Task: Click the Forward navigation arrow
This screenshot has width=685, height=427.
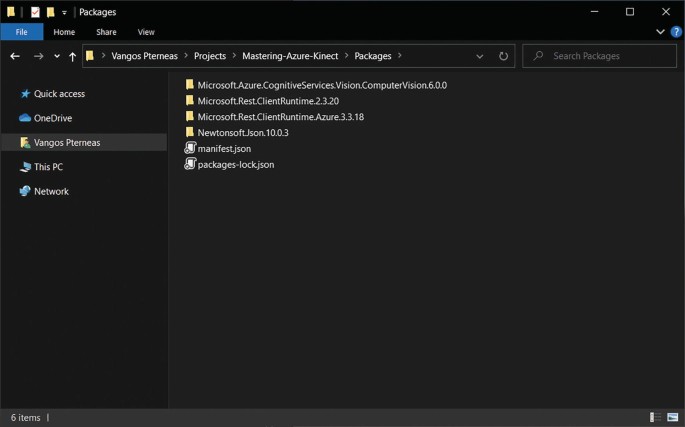Action: coord(38,56)
